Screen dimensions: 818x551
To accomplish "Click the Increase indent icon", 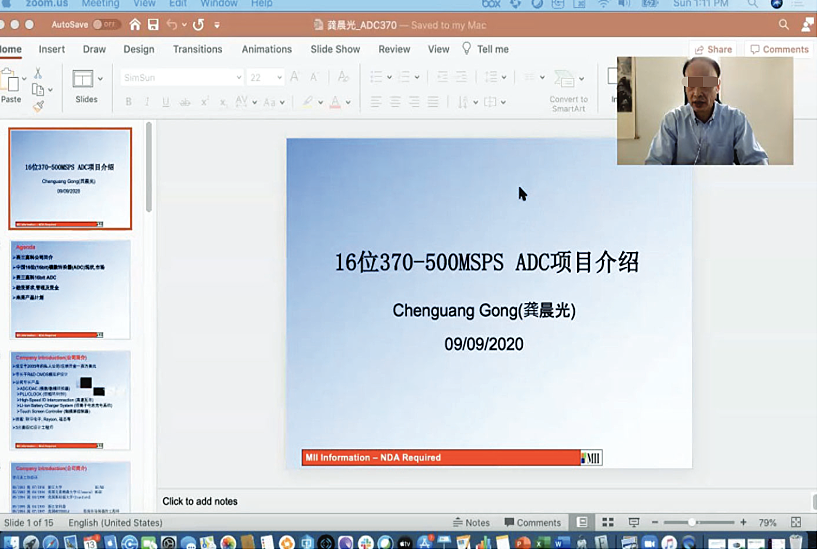I will coord(461,77).
